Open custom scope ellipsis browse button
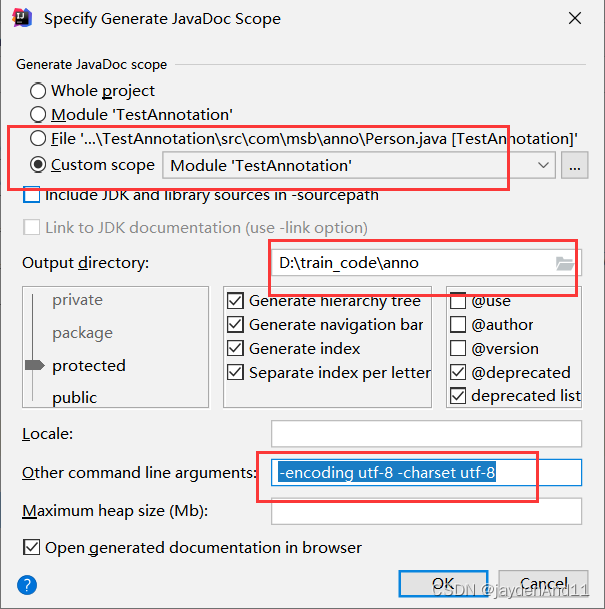 pos(574,165)
